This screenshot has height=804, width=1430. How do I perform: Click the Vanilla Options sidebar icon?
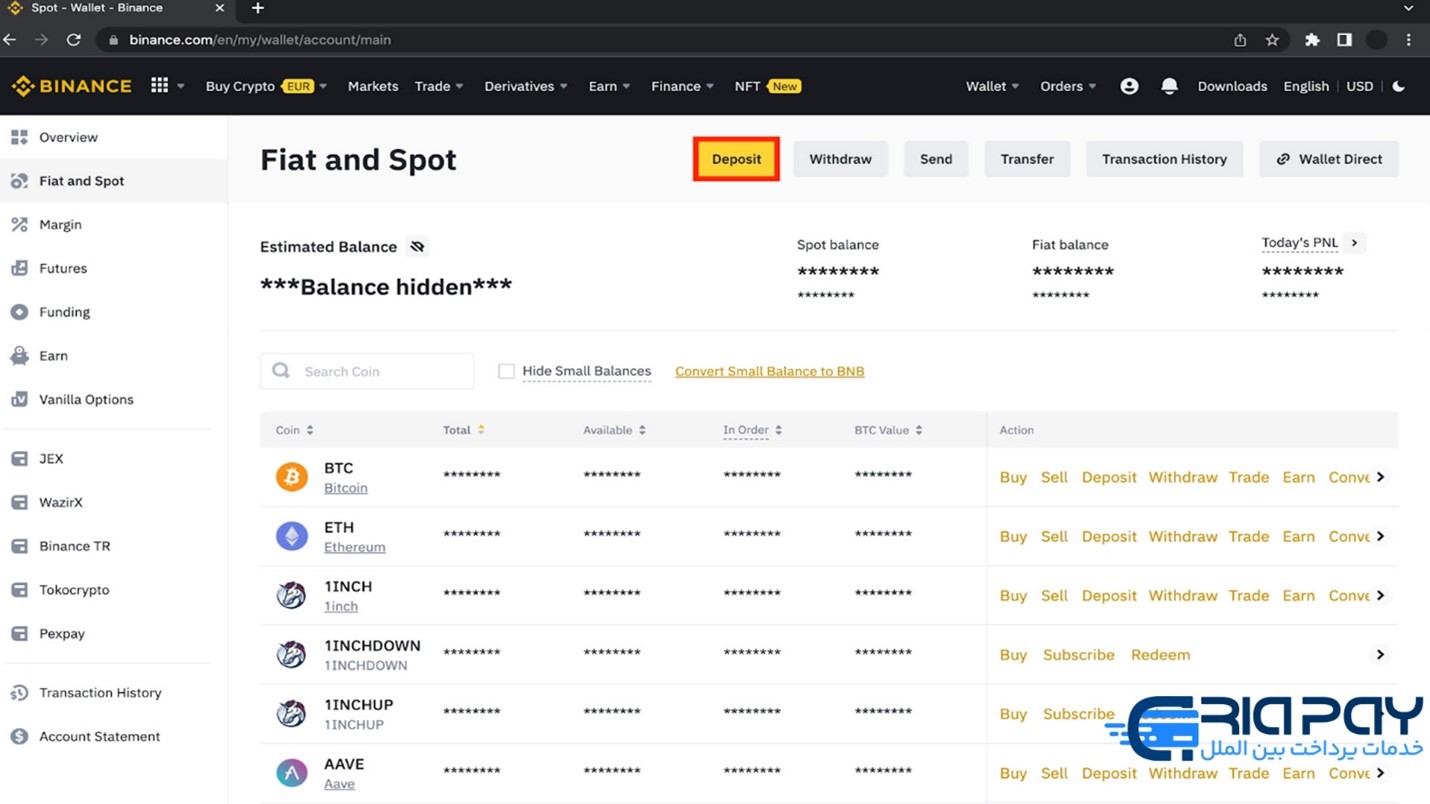pos(19,399)
